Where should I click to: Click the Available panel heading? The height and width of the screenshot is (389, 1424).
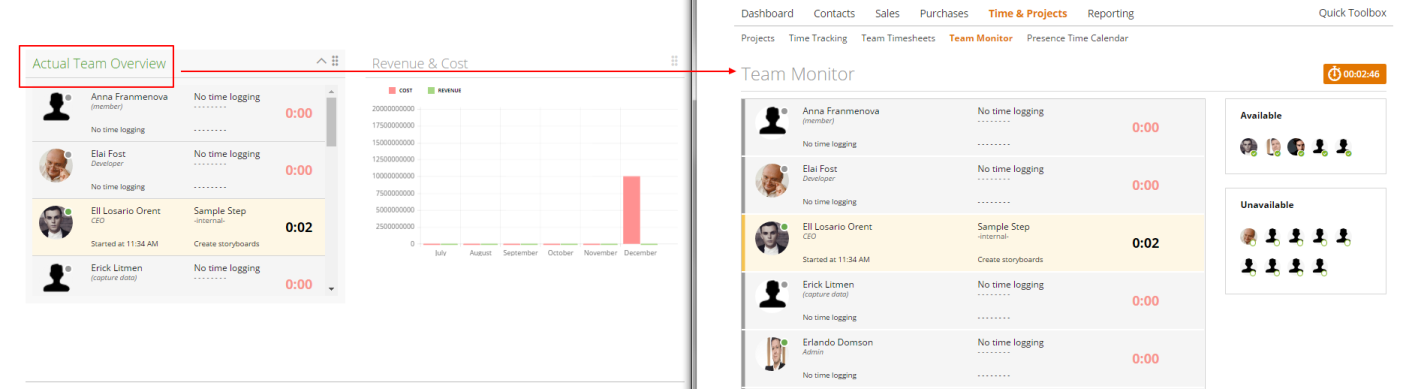point(1260,115)
